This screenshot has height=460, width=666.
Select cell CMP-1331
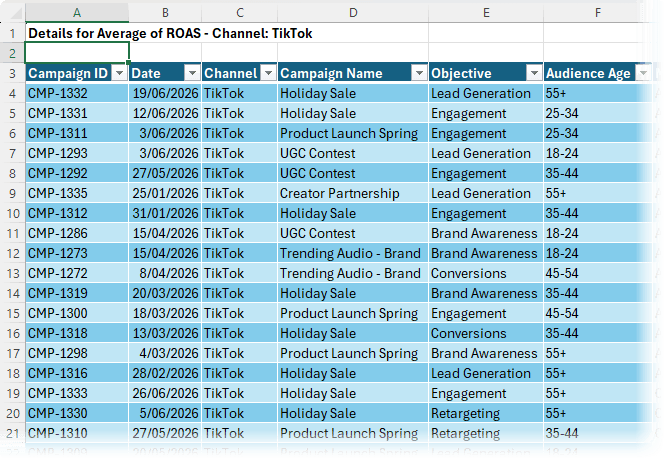pos(77,113)
